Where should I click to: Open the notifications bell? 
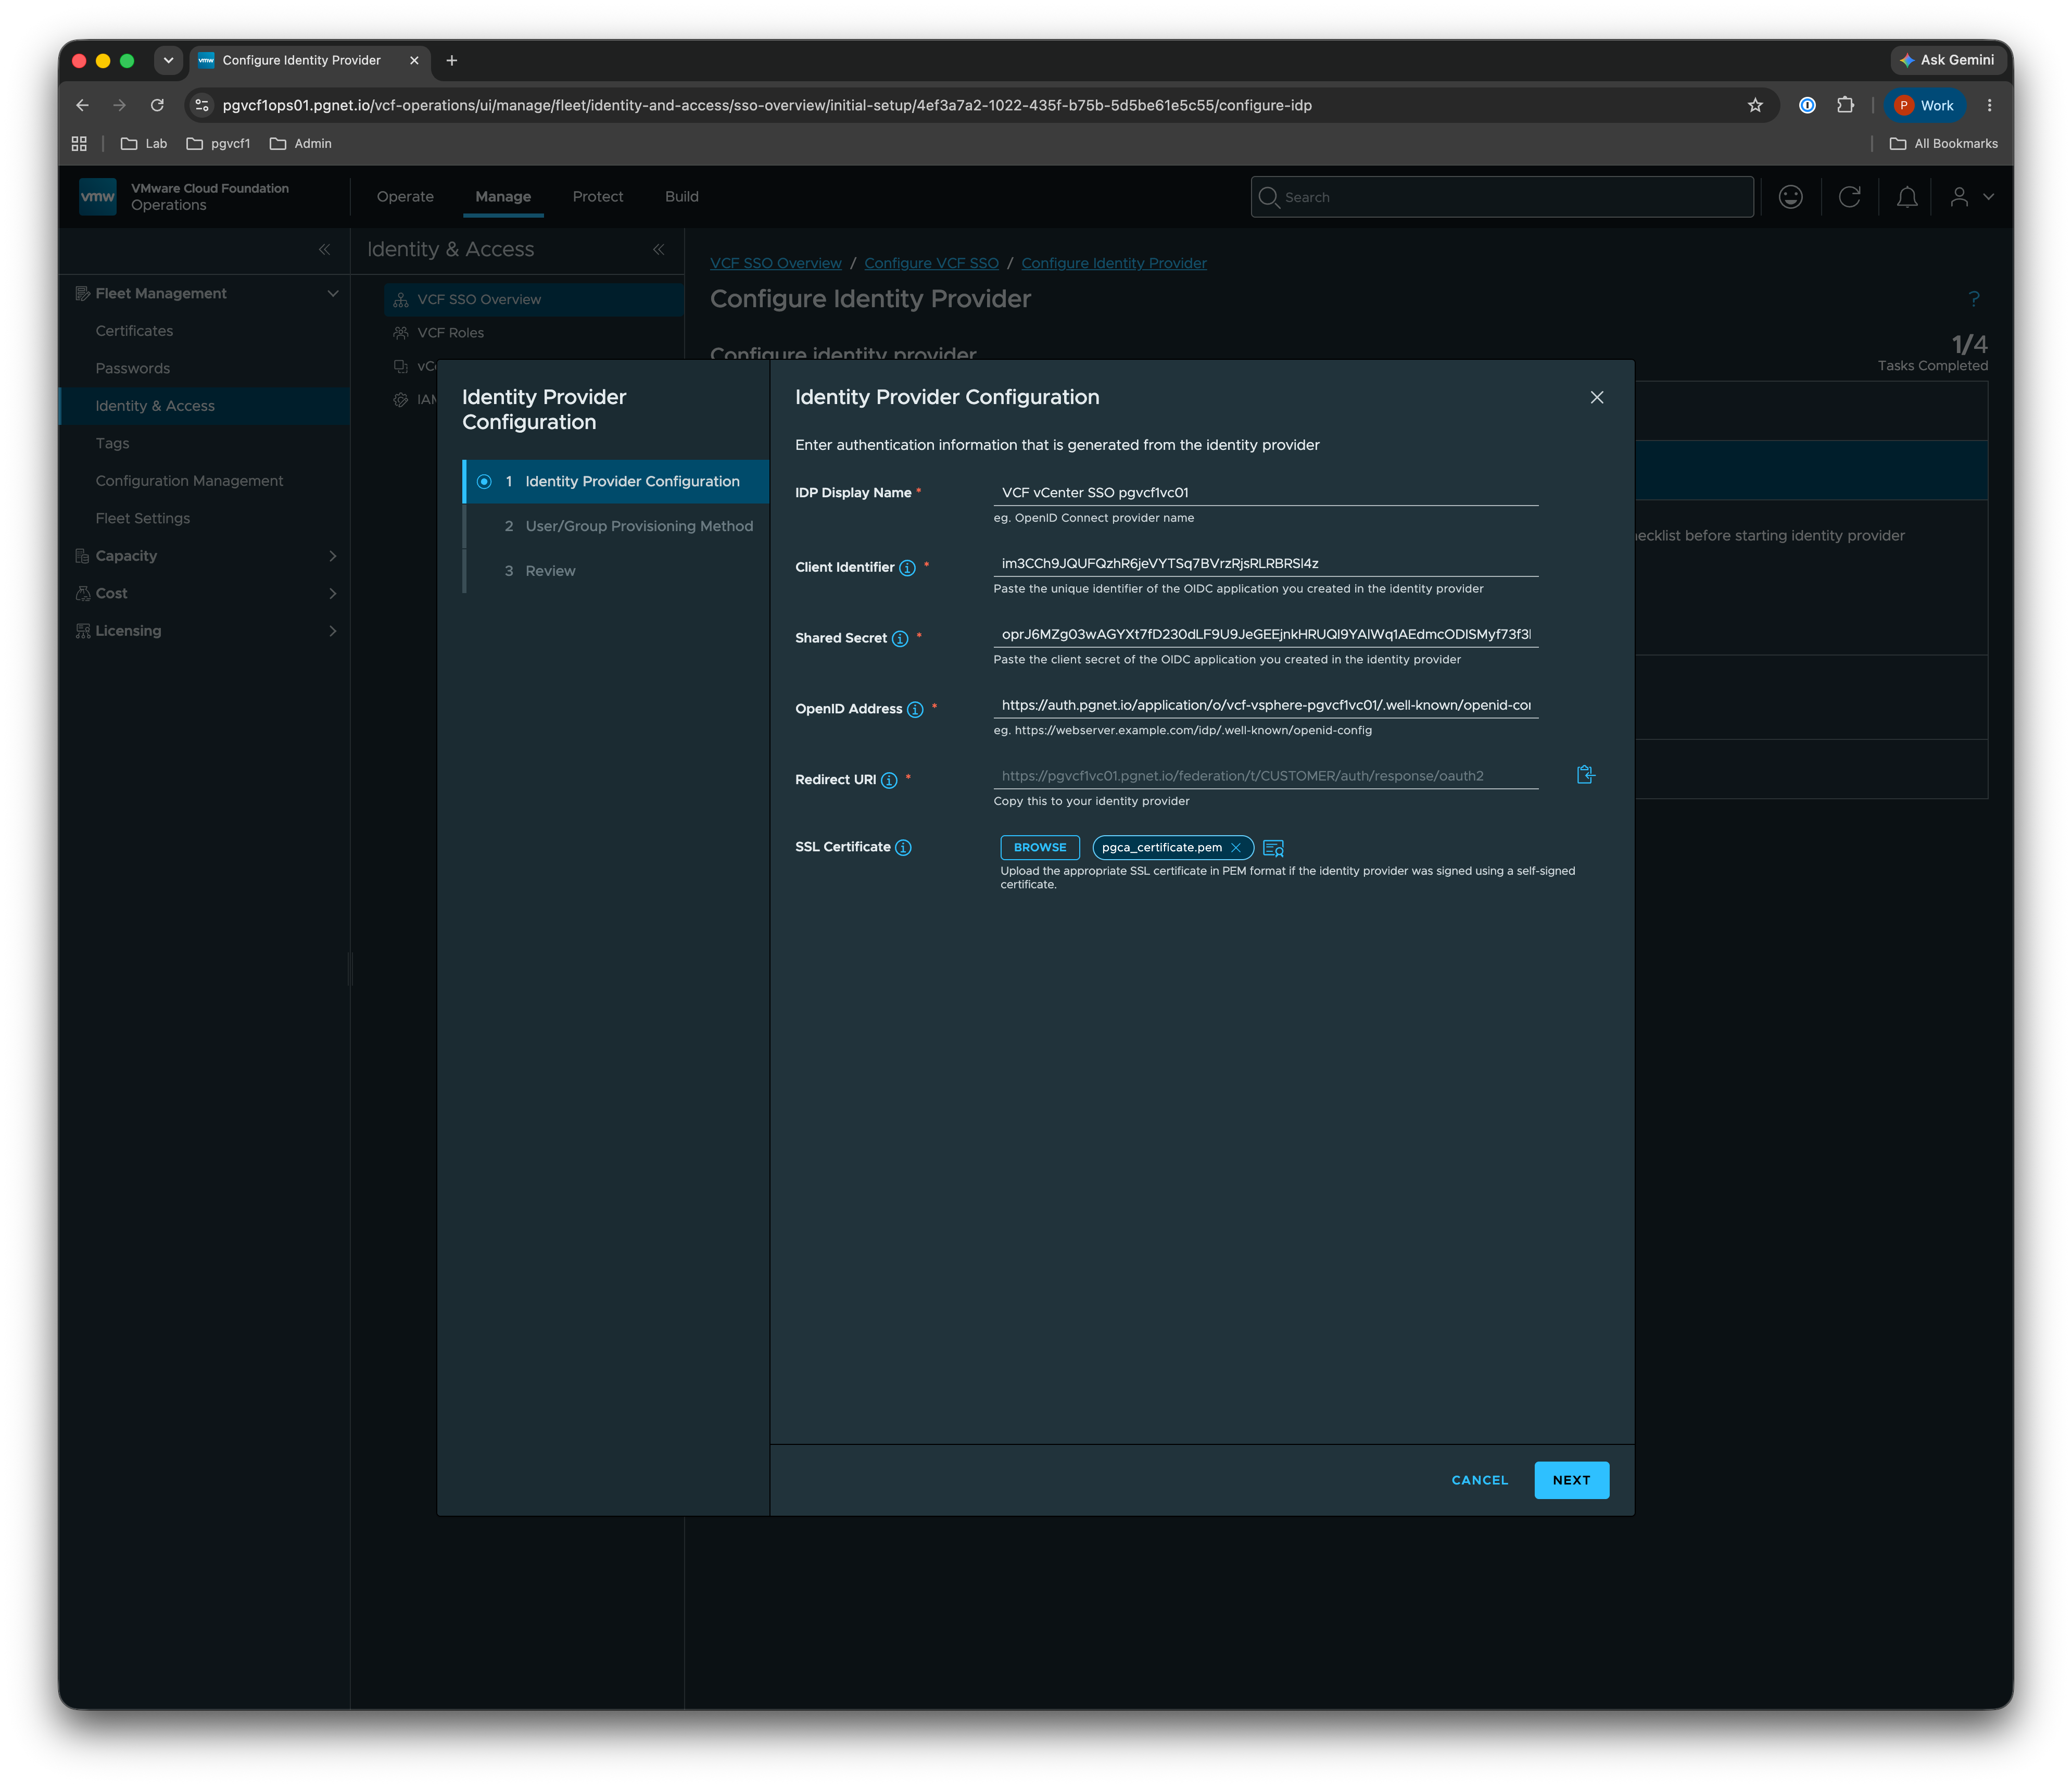pyautogui.click(x=1907, y=197)
